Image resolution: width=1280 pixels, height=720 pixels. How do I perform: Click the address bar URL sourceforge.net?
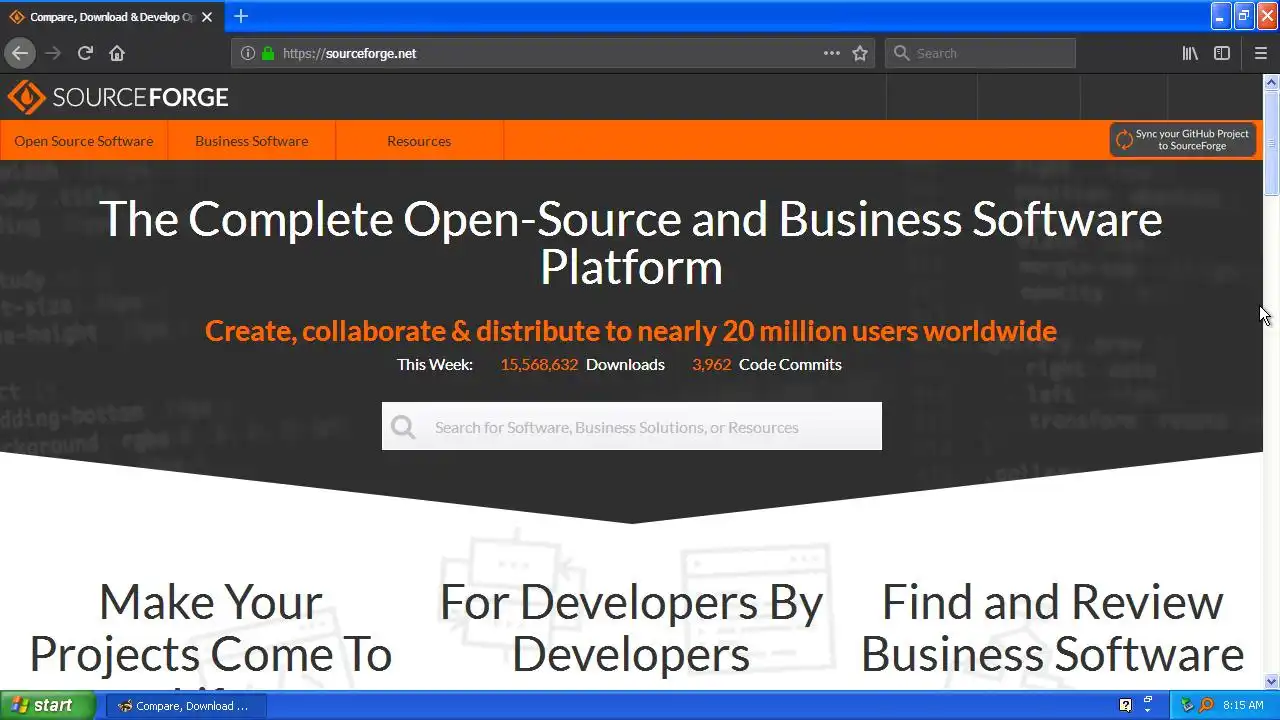(350, 53)
